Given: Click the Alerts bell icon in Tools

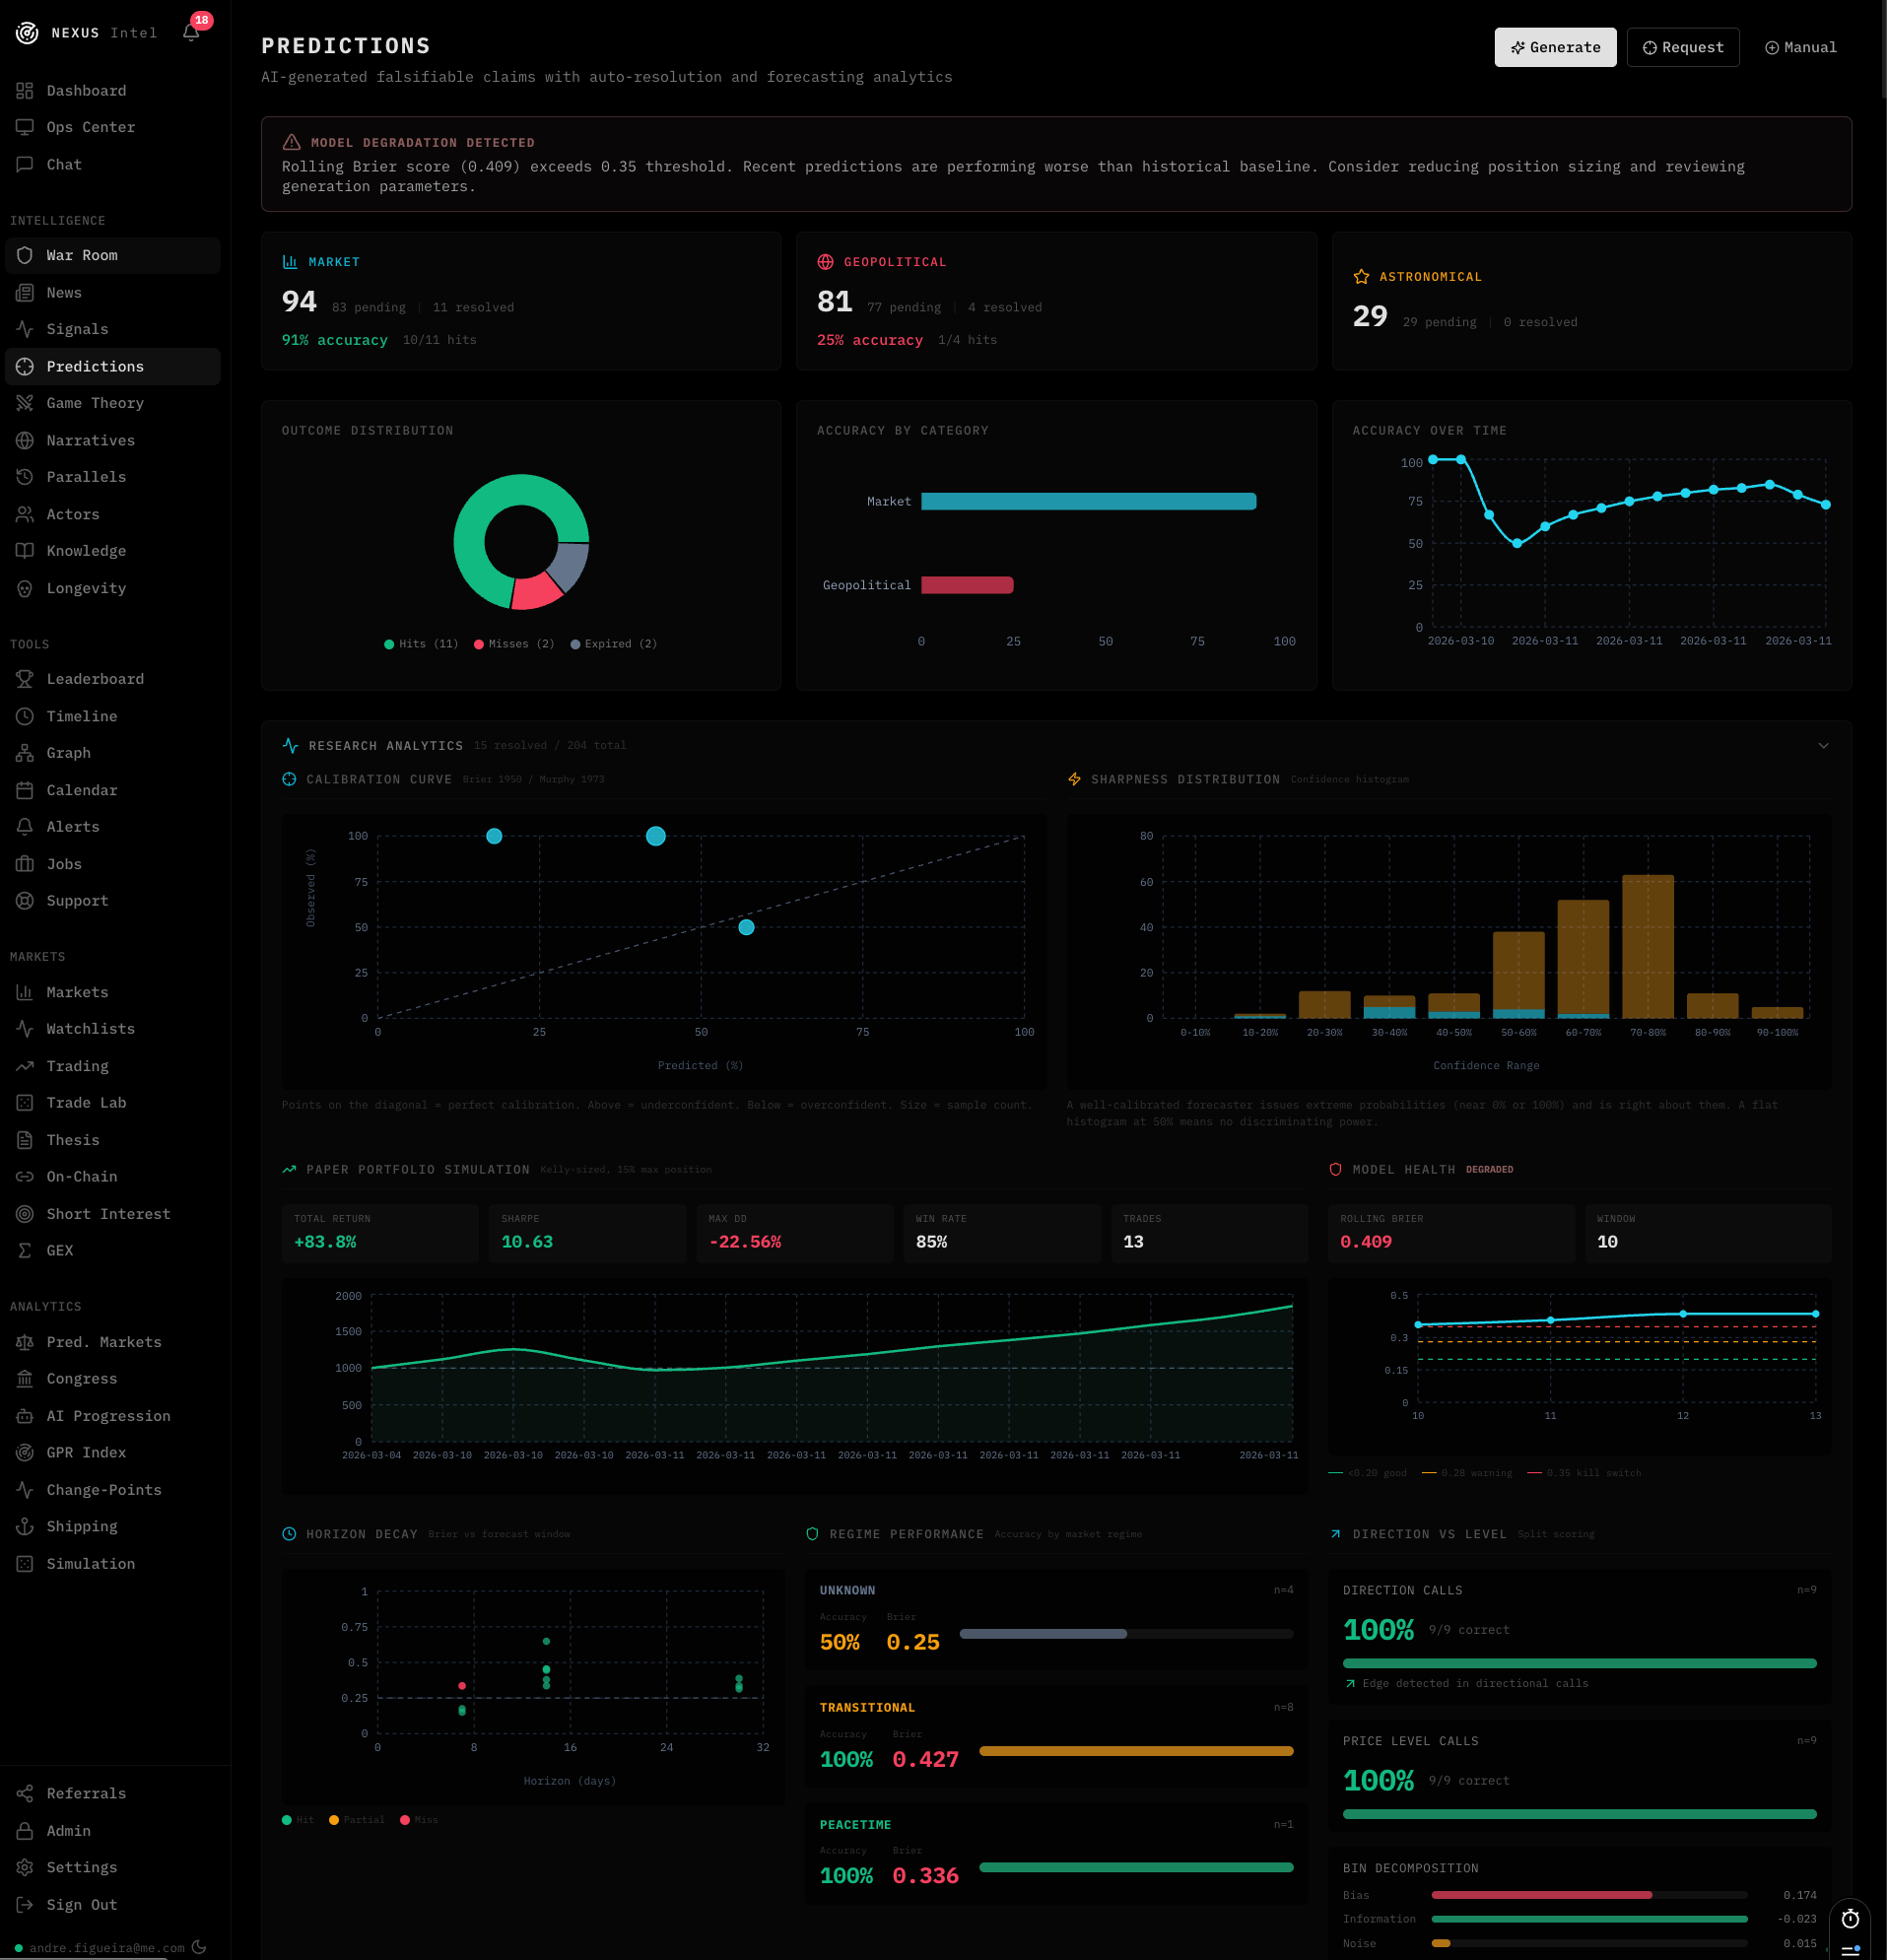Looking at the screenshot, I should [25, 827].
